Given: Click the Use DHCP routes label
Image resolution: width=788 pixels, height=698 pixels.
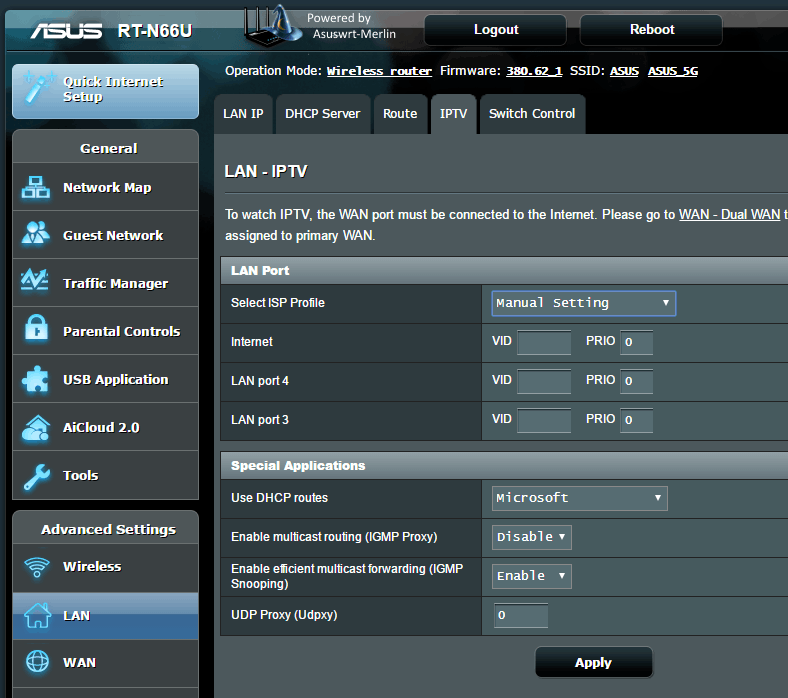Looking at the screenshot, I should [x=279, y=497].
